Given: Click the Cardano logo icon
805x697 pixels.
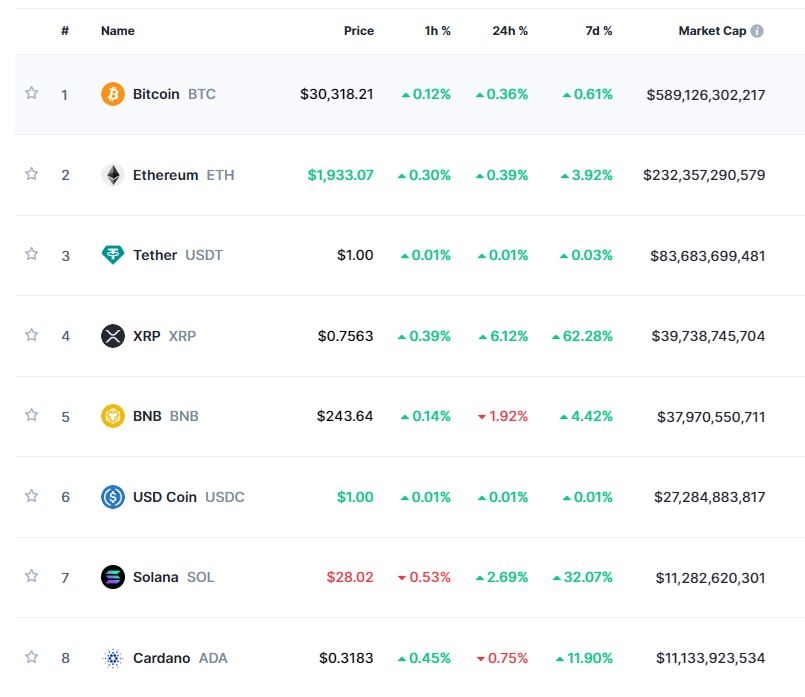Looking at the screenshot, I should point(113,658).
